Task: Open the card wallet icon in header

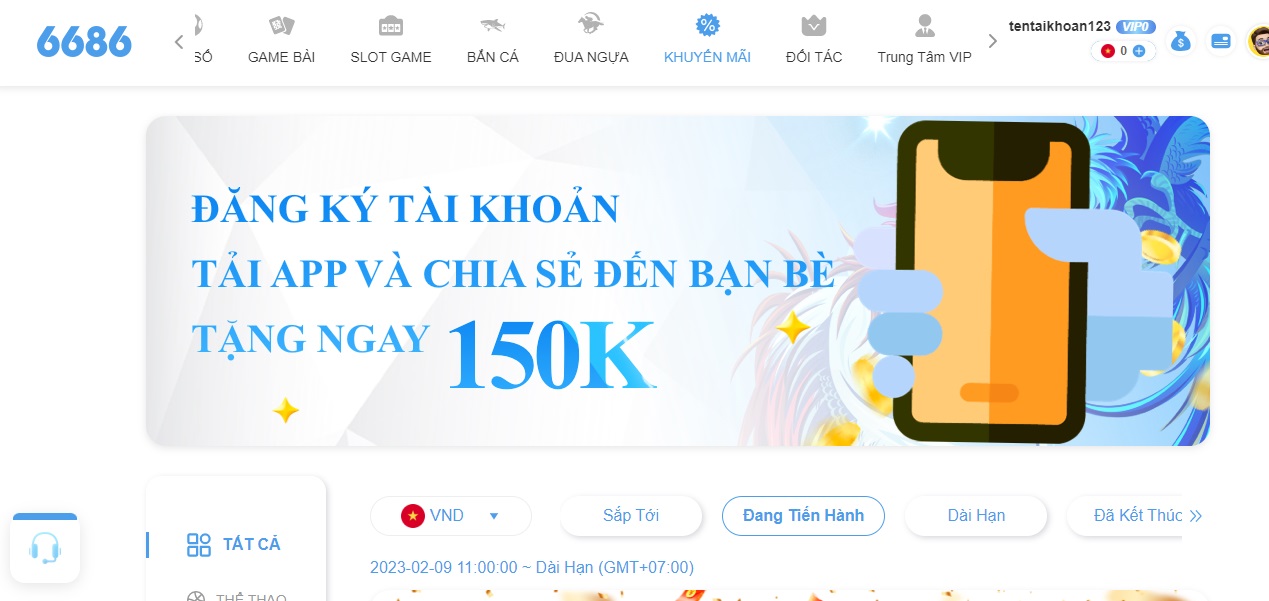Action: point(1220,42)
